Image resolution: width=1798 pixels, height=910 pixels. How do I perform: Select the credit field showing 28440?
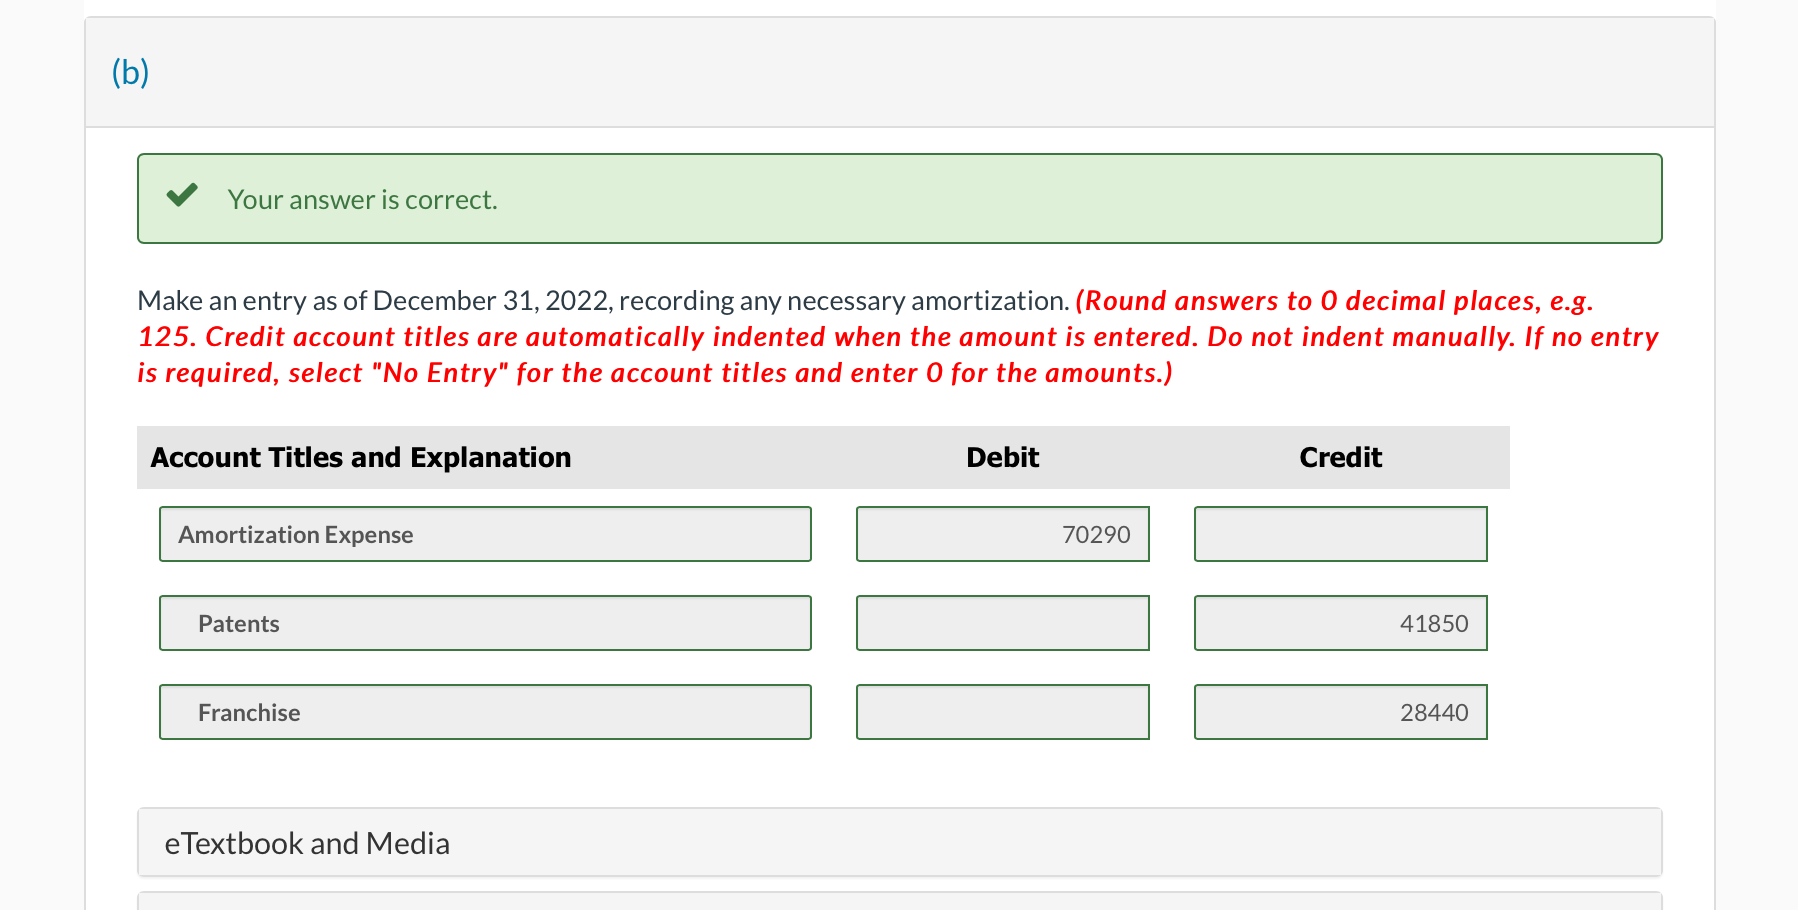click(1340, 712)
